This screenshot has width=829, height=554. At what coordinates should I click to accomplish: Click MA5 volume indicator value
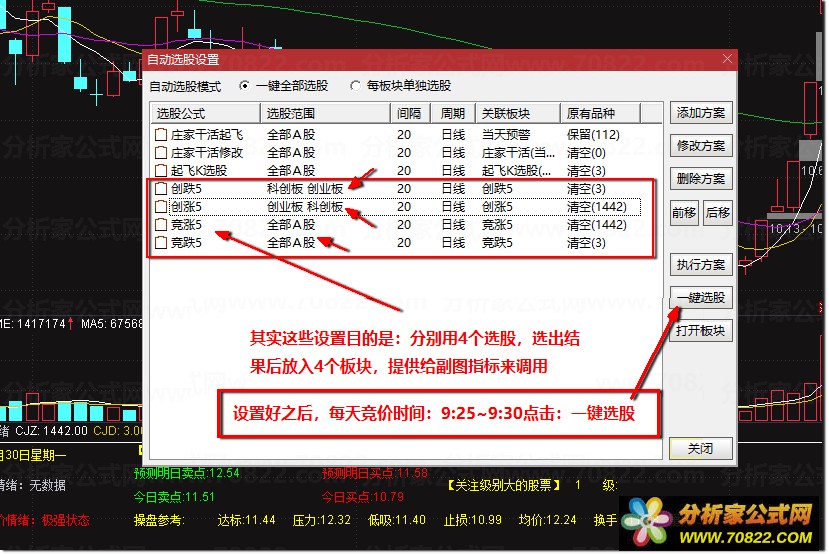tap(112, 324)
